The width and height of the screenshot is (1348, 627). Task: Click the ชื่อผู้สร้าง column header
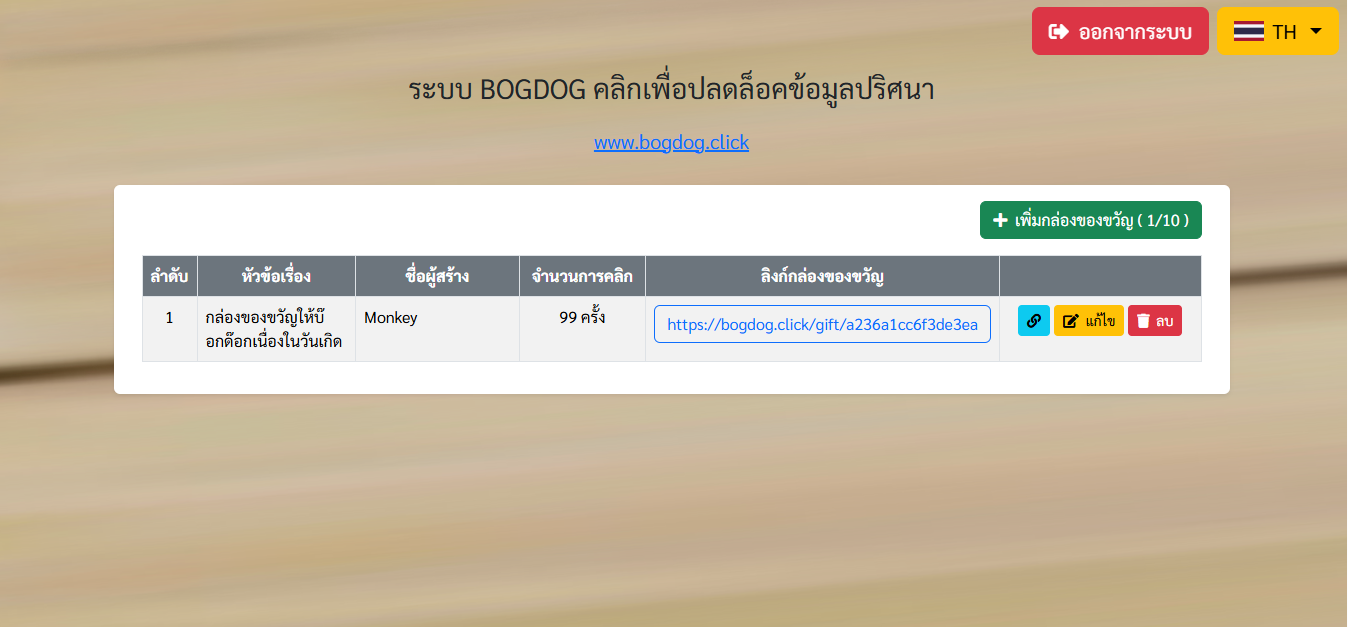coord(437,276)
